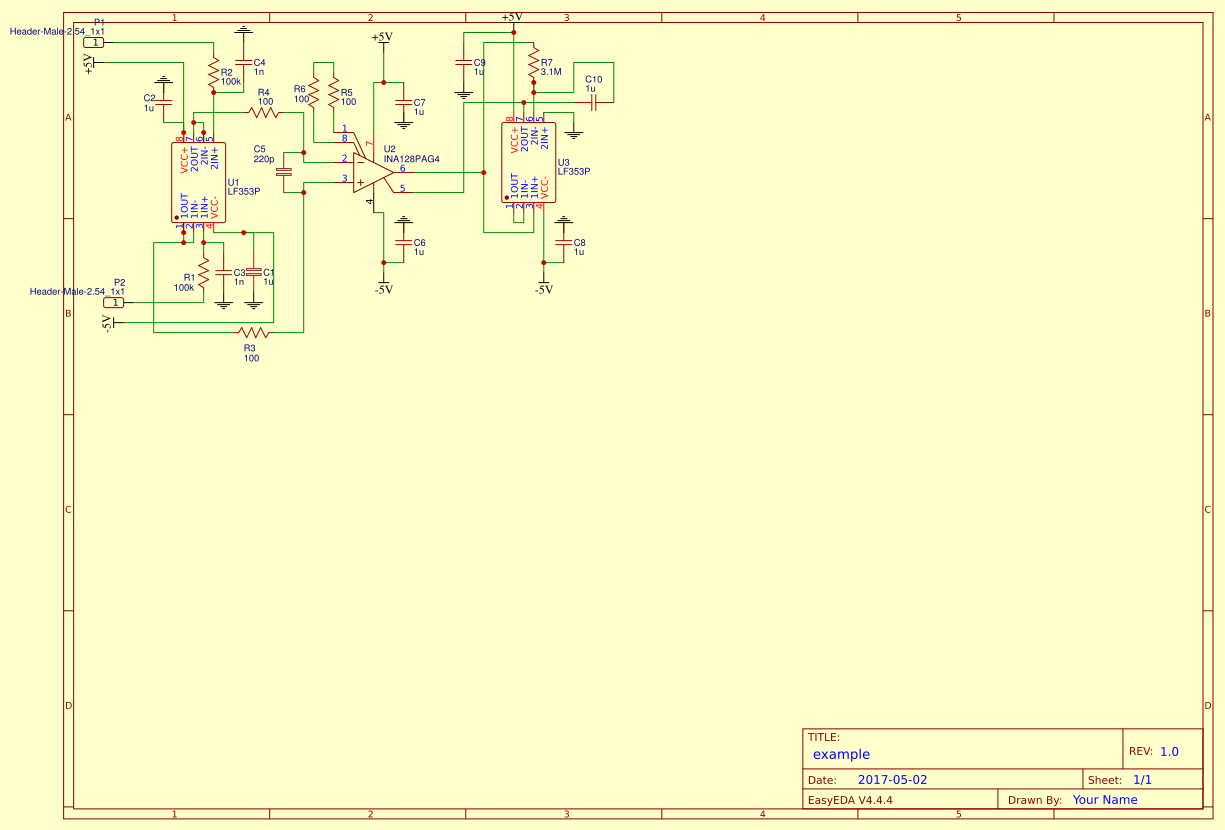
Task: Click the 3.1M value text
Action: [x=551, y=72]
